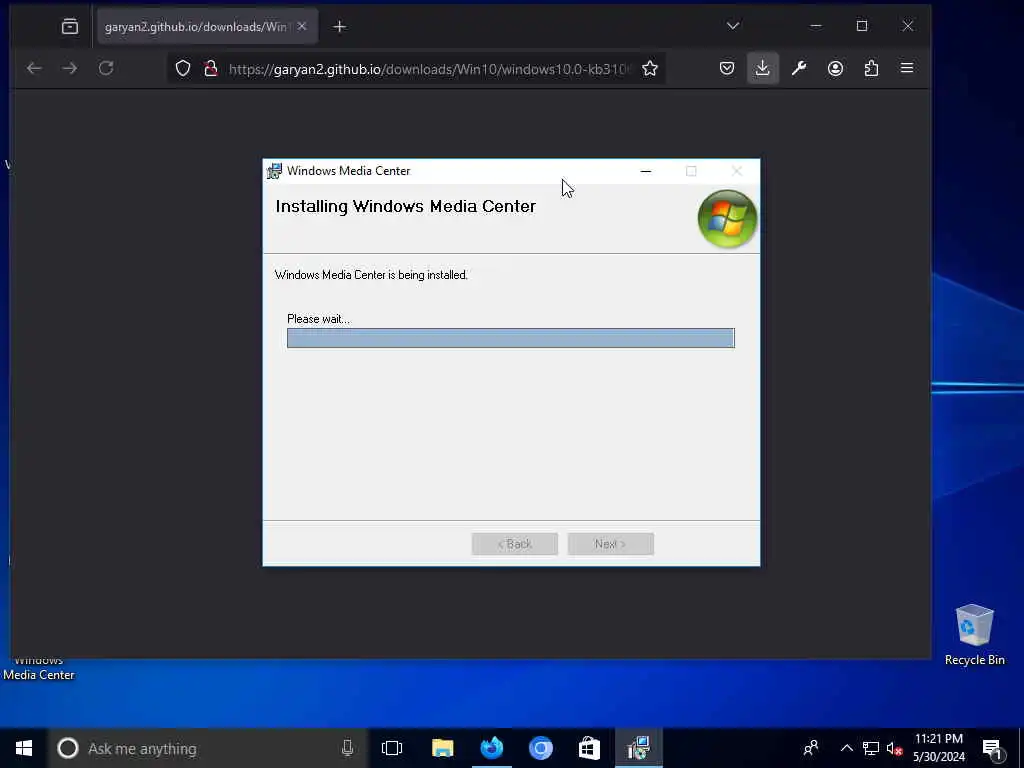The height and width of the screenshot is (768, 1024).
Task: Open the Firefox account icon
Action: coord(835,68)
